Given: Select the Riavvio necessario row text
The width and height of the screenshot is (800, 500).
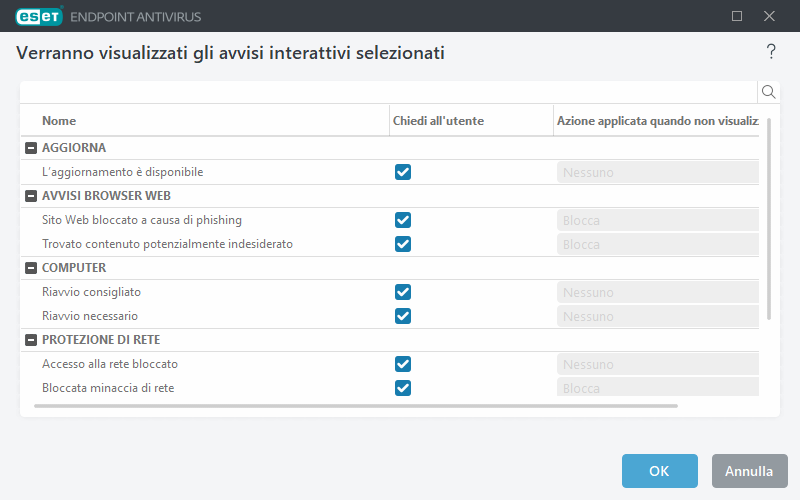Looking at the screenshot, I should pos(90,316).
